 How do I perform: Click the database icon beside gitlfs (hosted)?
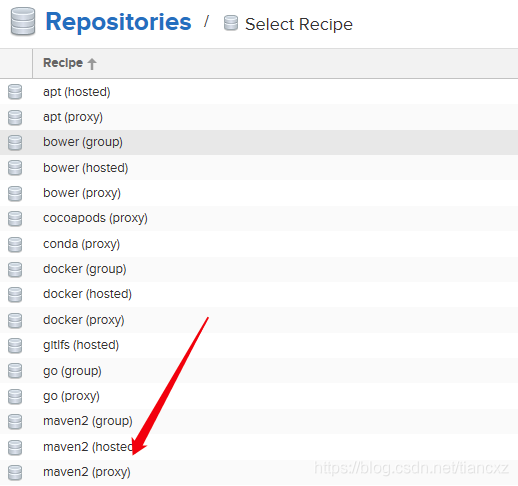coord(15,345)
